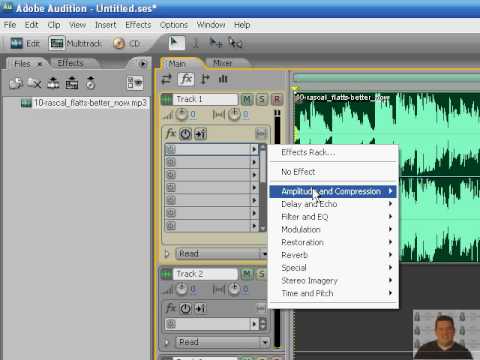Open Files panel display options icon
Image resolution: width=480 pixels, height=360 pixels.
pyautogui.click(x=135, y=83)
